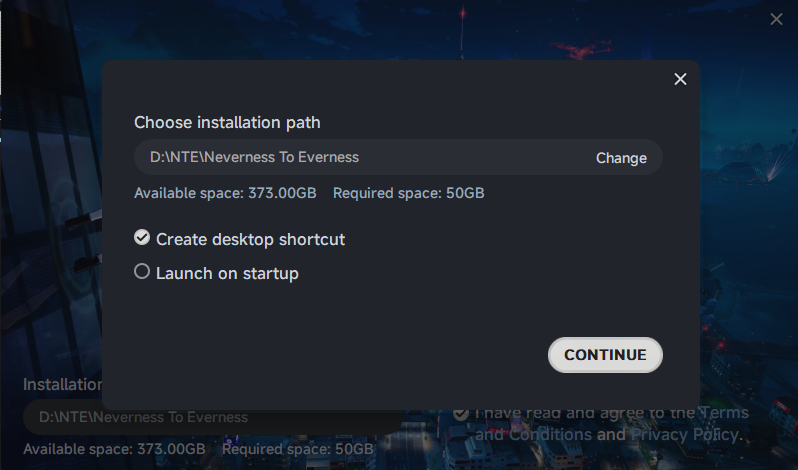Click the CONTINUE button

click(605, 355)
